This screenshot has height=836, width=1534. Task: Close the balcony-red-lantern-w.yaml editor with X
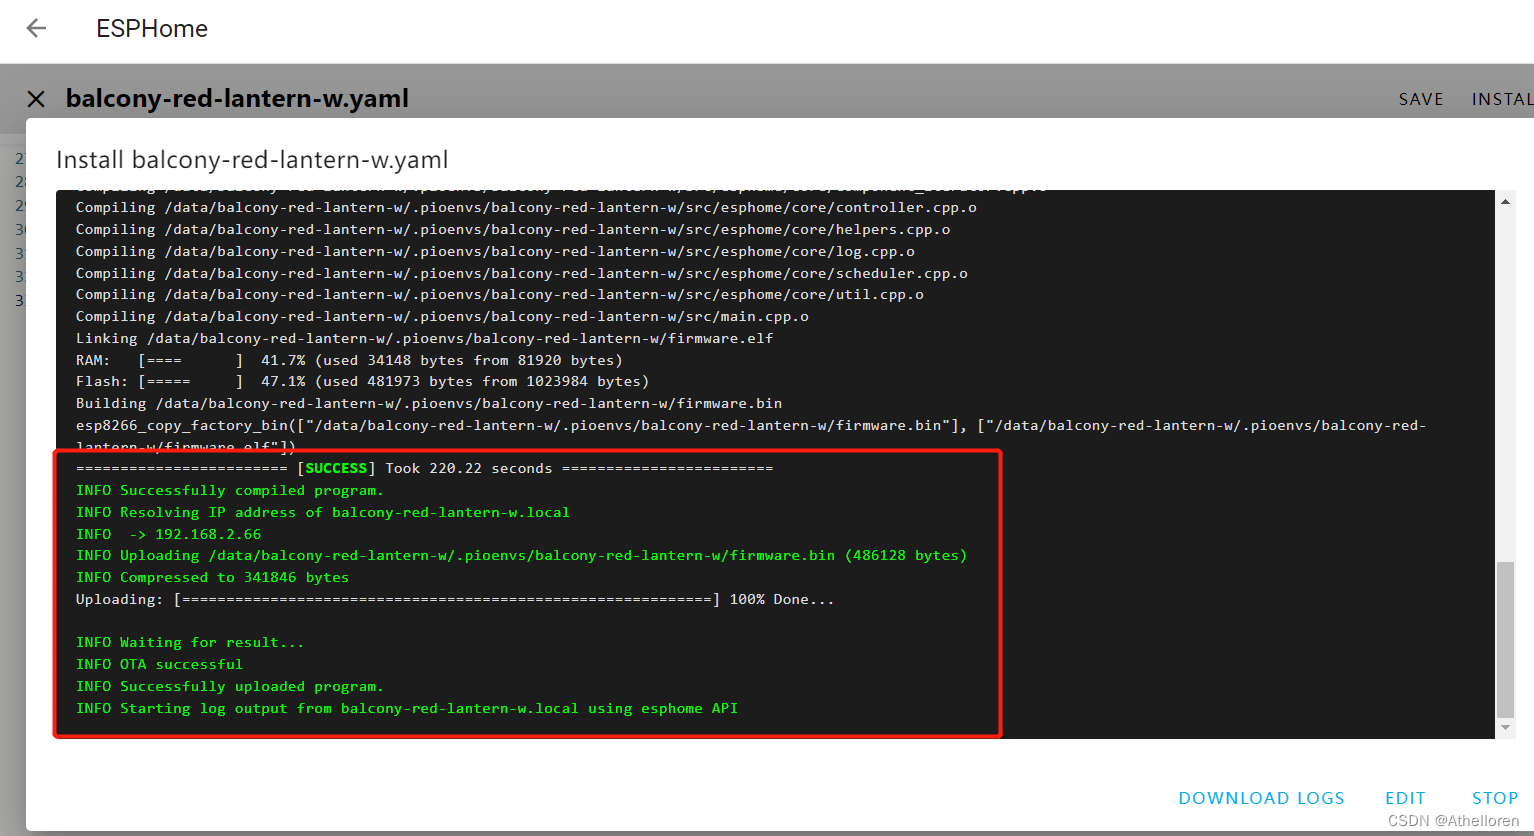[36, 99]
